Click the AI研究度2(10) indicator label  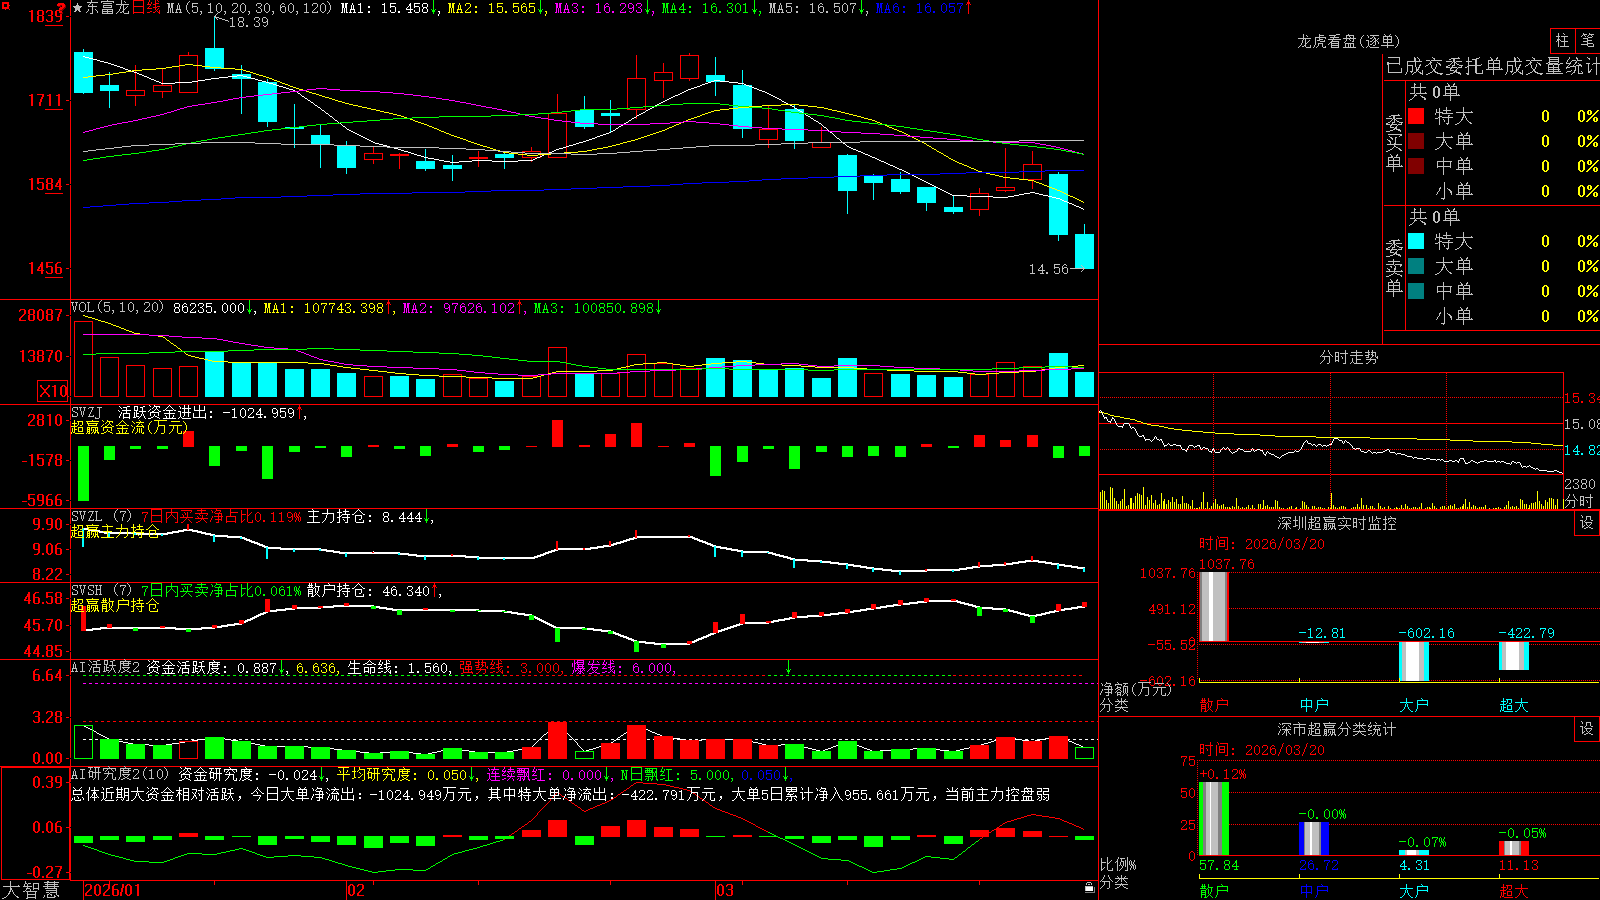pos(120,774)
